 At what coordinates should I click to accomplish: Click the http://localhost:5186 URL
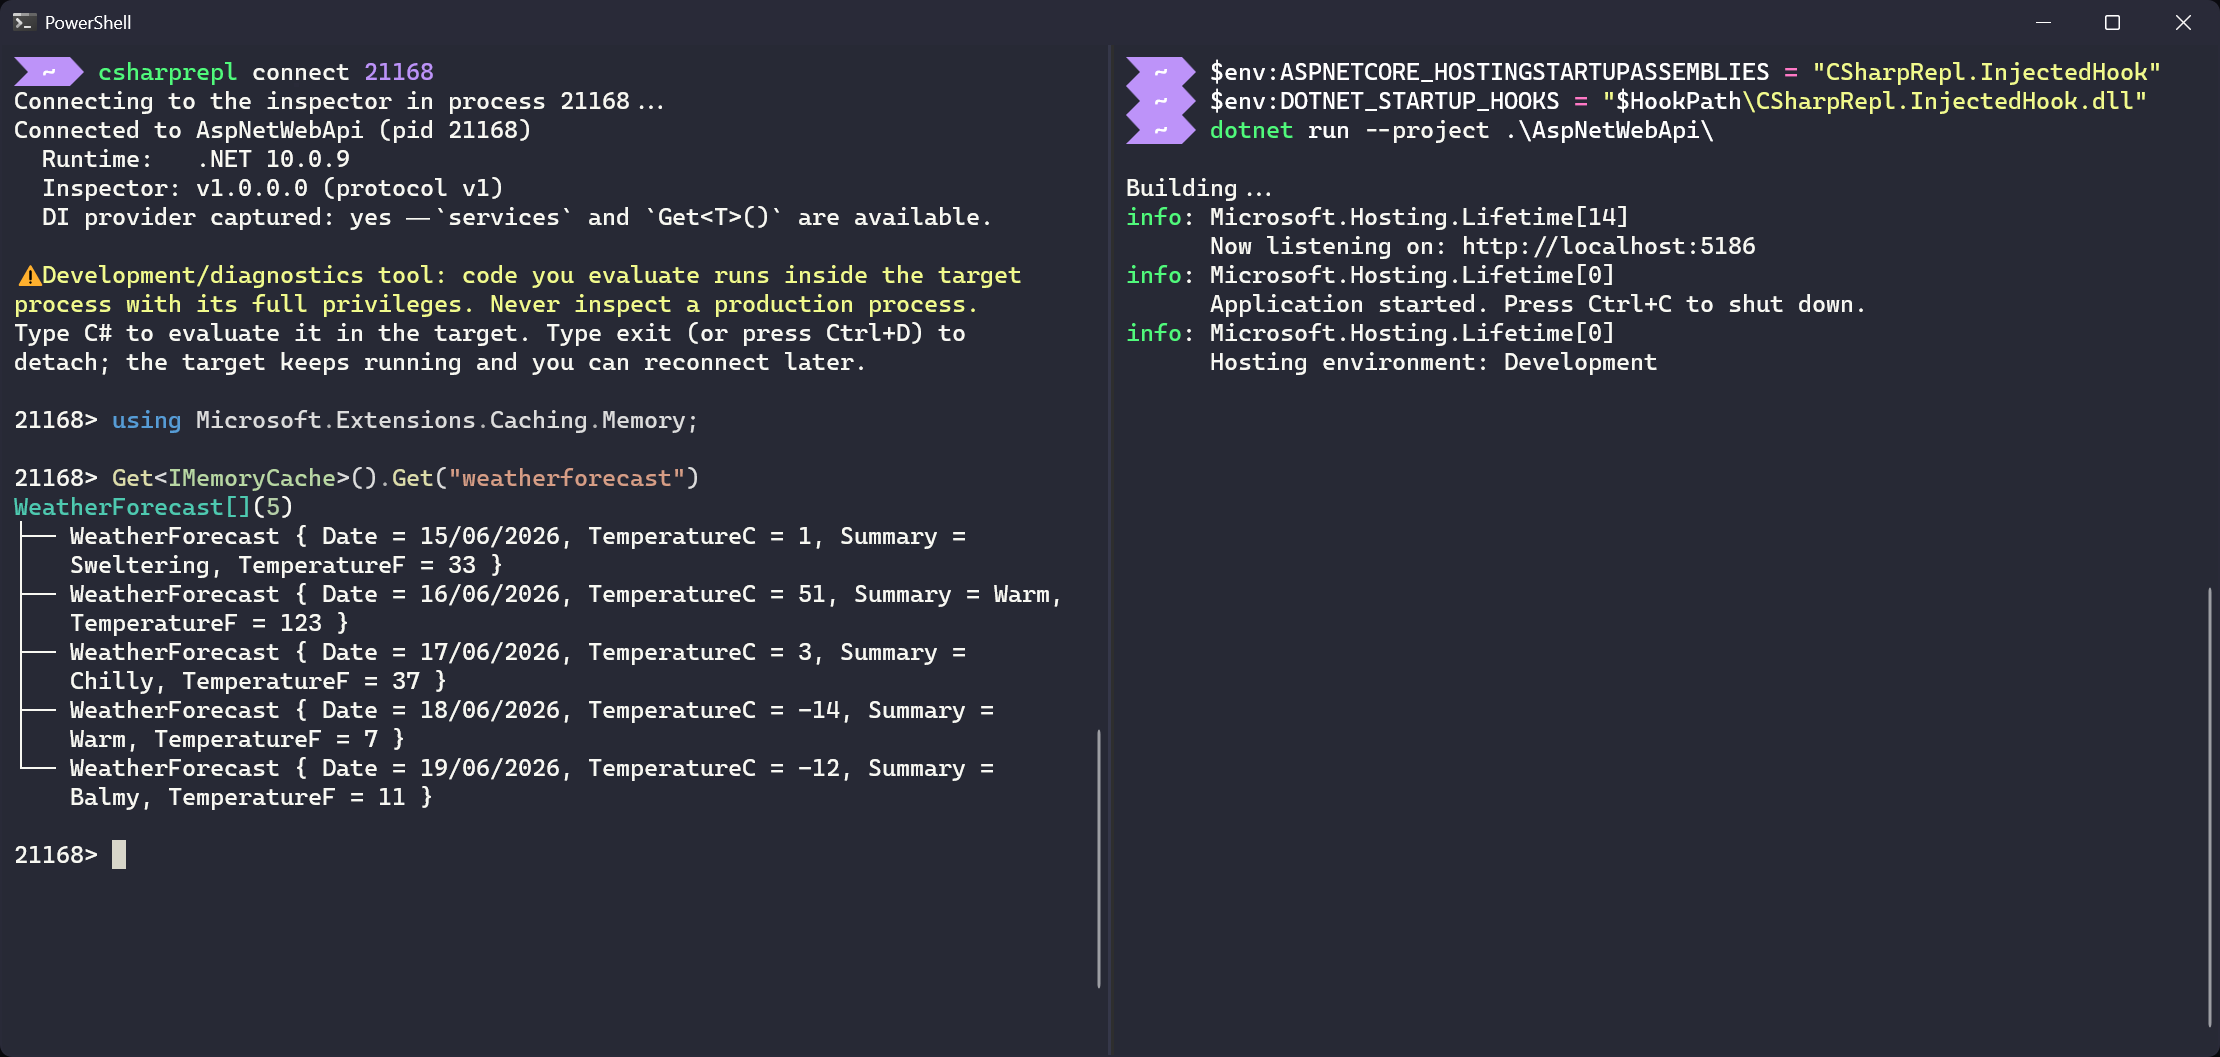click(x=1608, y=246)
